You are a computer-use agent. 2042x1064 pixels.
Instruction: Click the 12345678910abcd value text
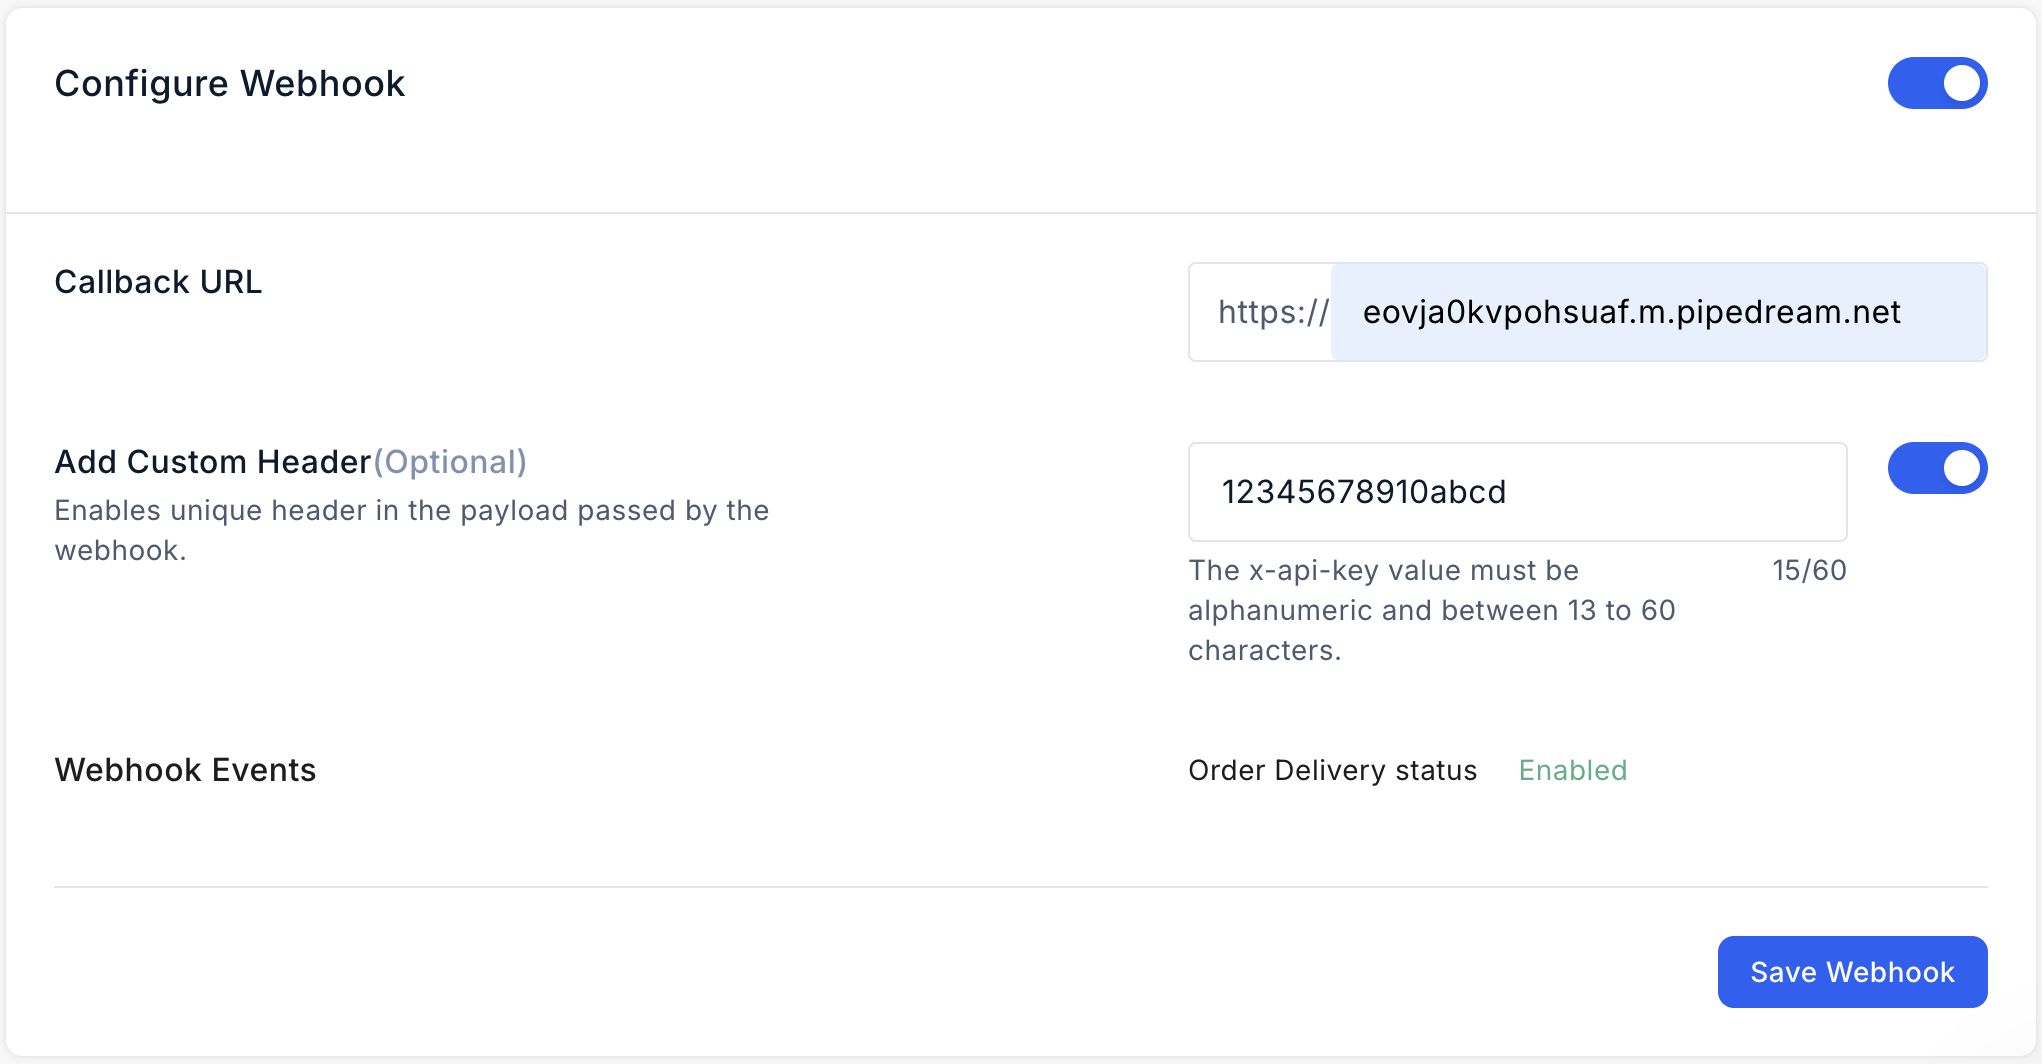pyautogui.click(x=1364, y=492)
